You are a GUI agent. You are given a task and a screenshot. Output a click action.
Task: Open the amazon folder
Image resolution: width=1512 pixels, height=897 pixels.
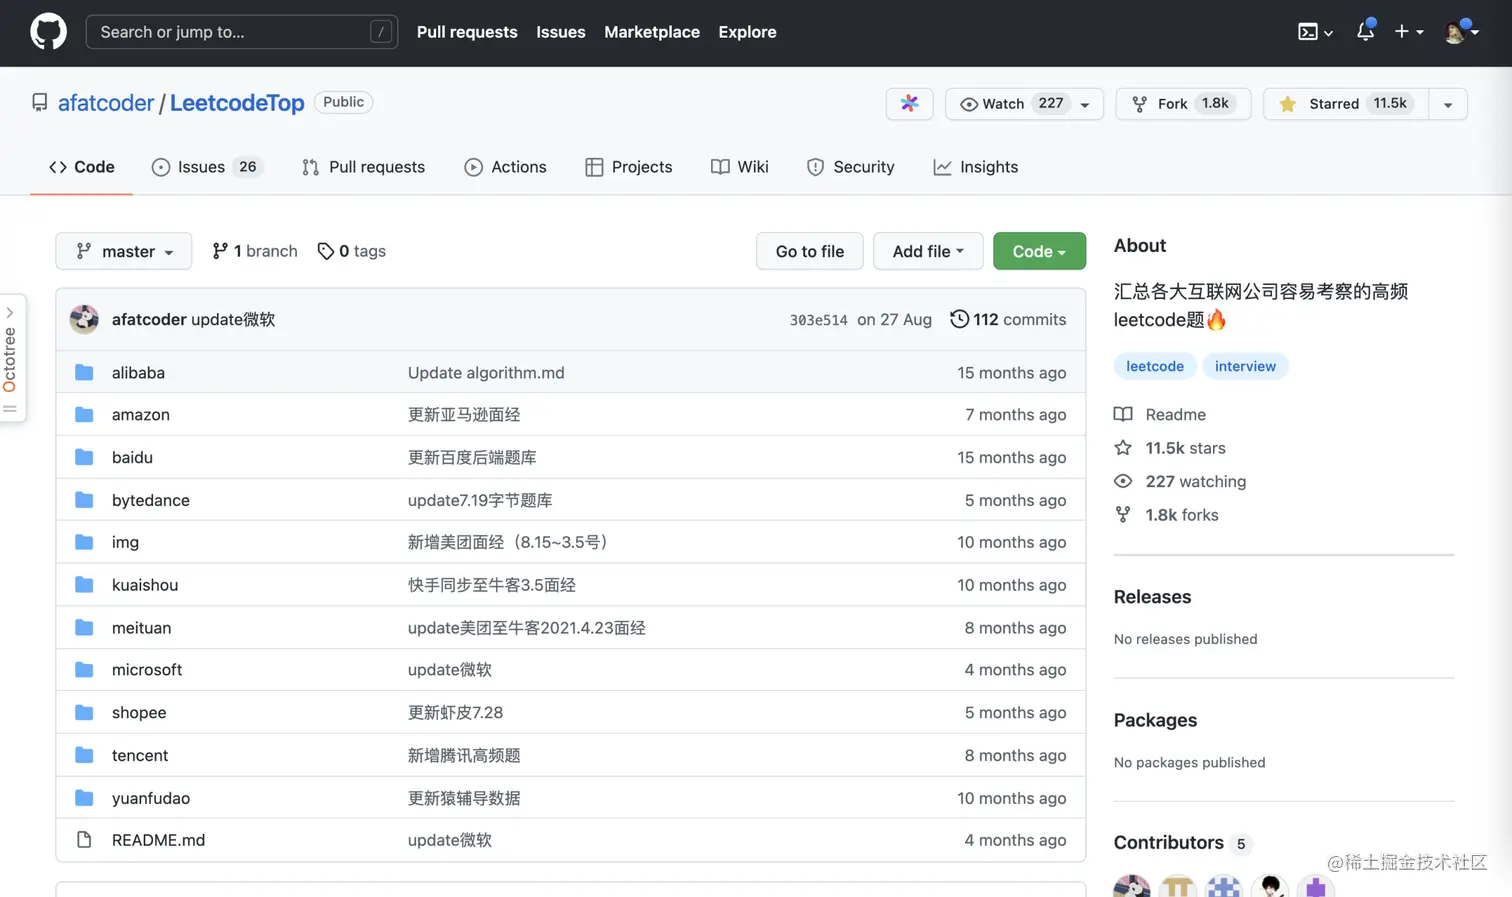[x=141, y=414]
